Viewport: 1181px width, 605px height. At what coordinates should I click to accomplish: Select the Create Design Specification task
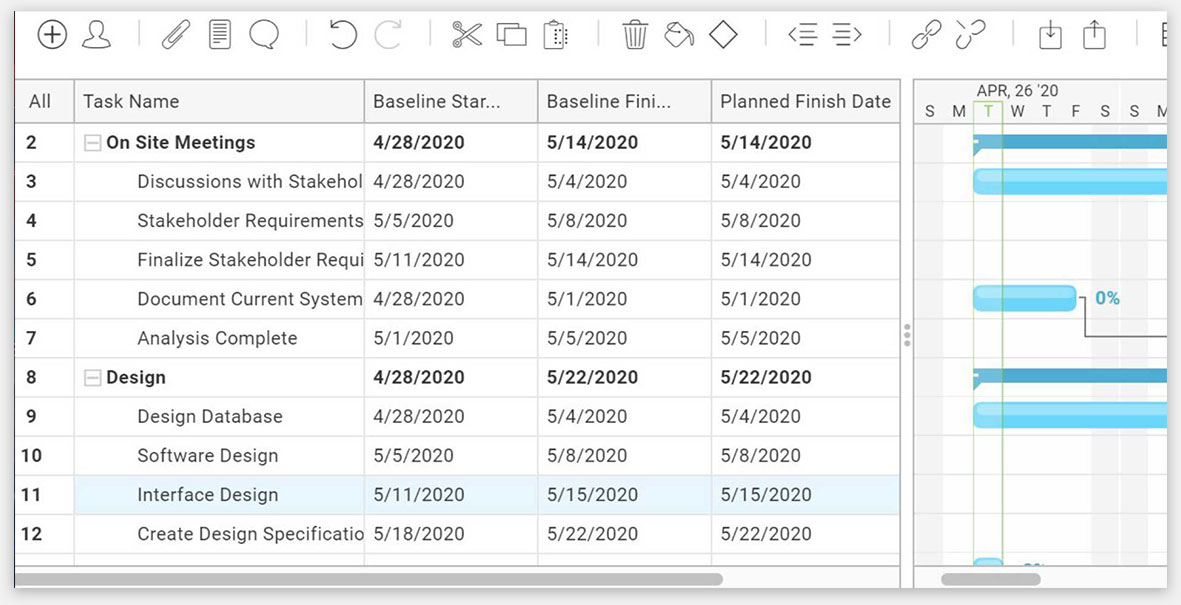(250, 534)
